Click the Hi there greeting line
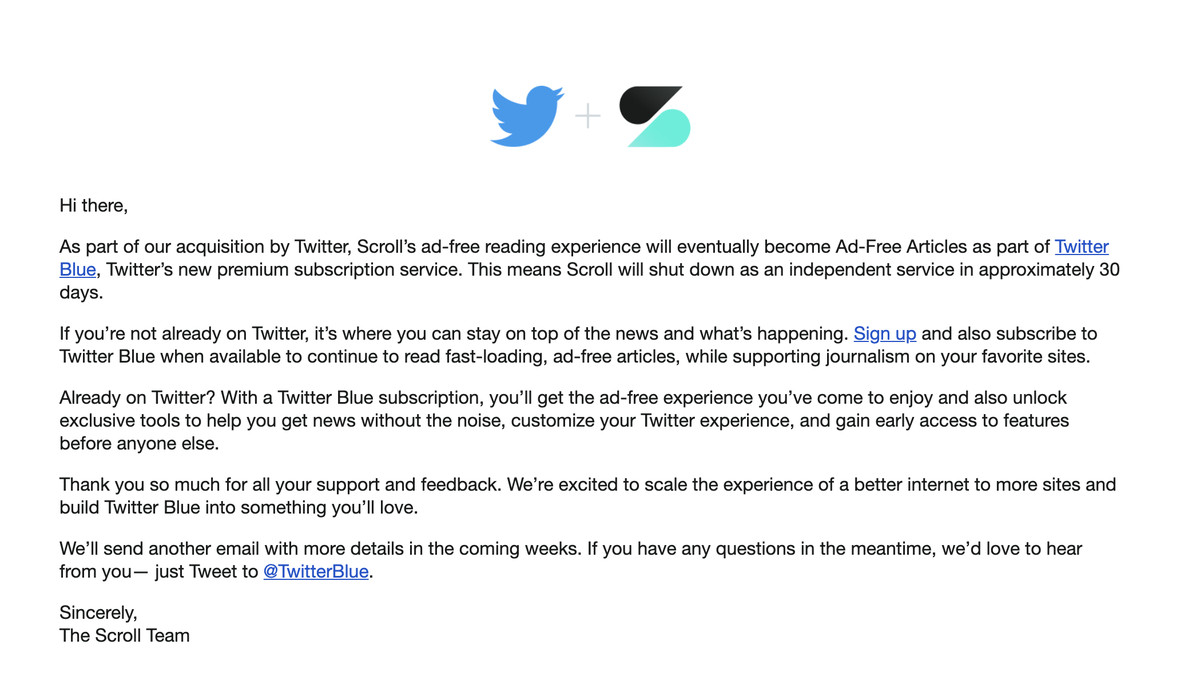This screenshot has height=692, width=1200. pyautogui.click(x=94, y=206)
